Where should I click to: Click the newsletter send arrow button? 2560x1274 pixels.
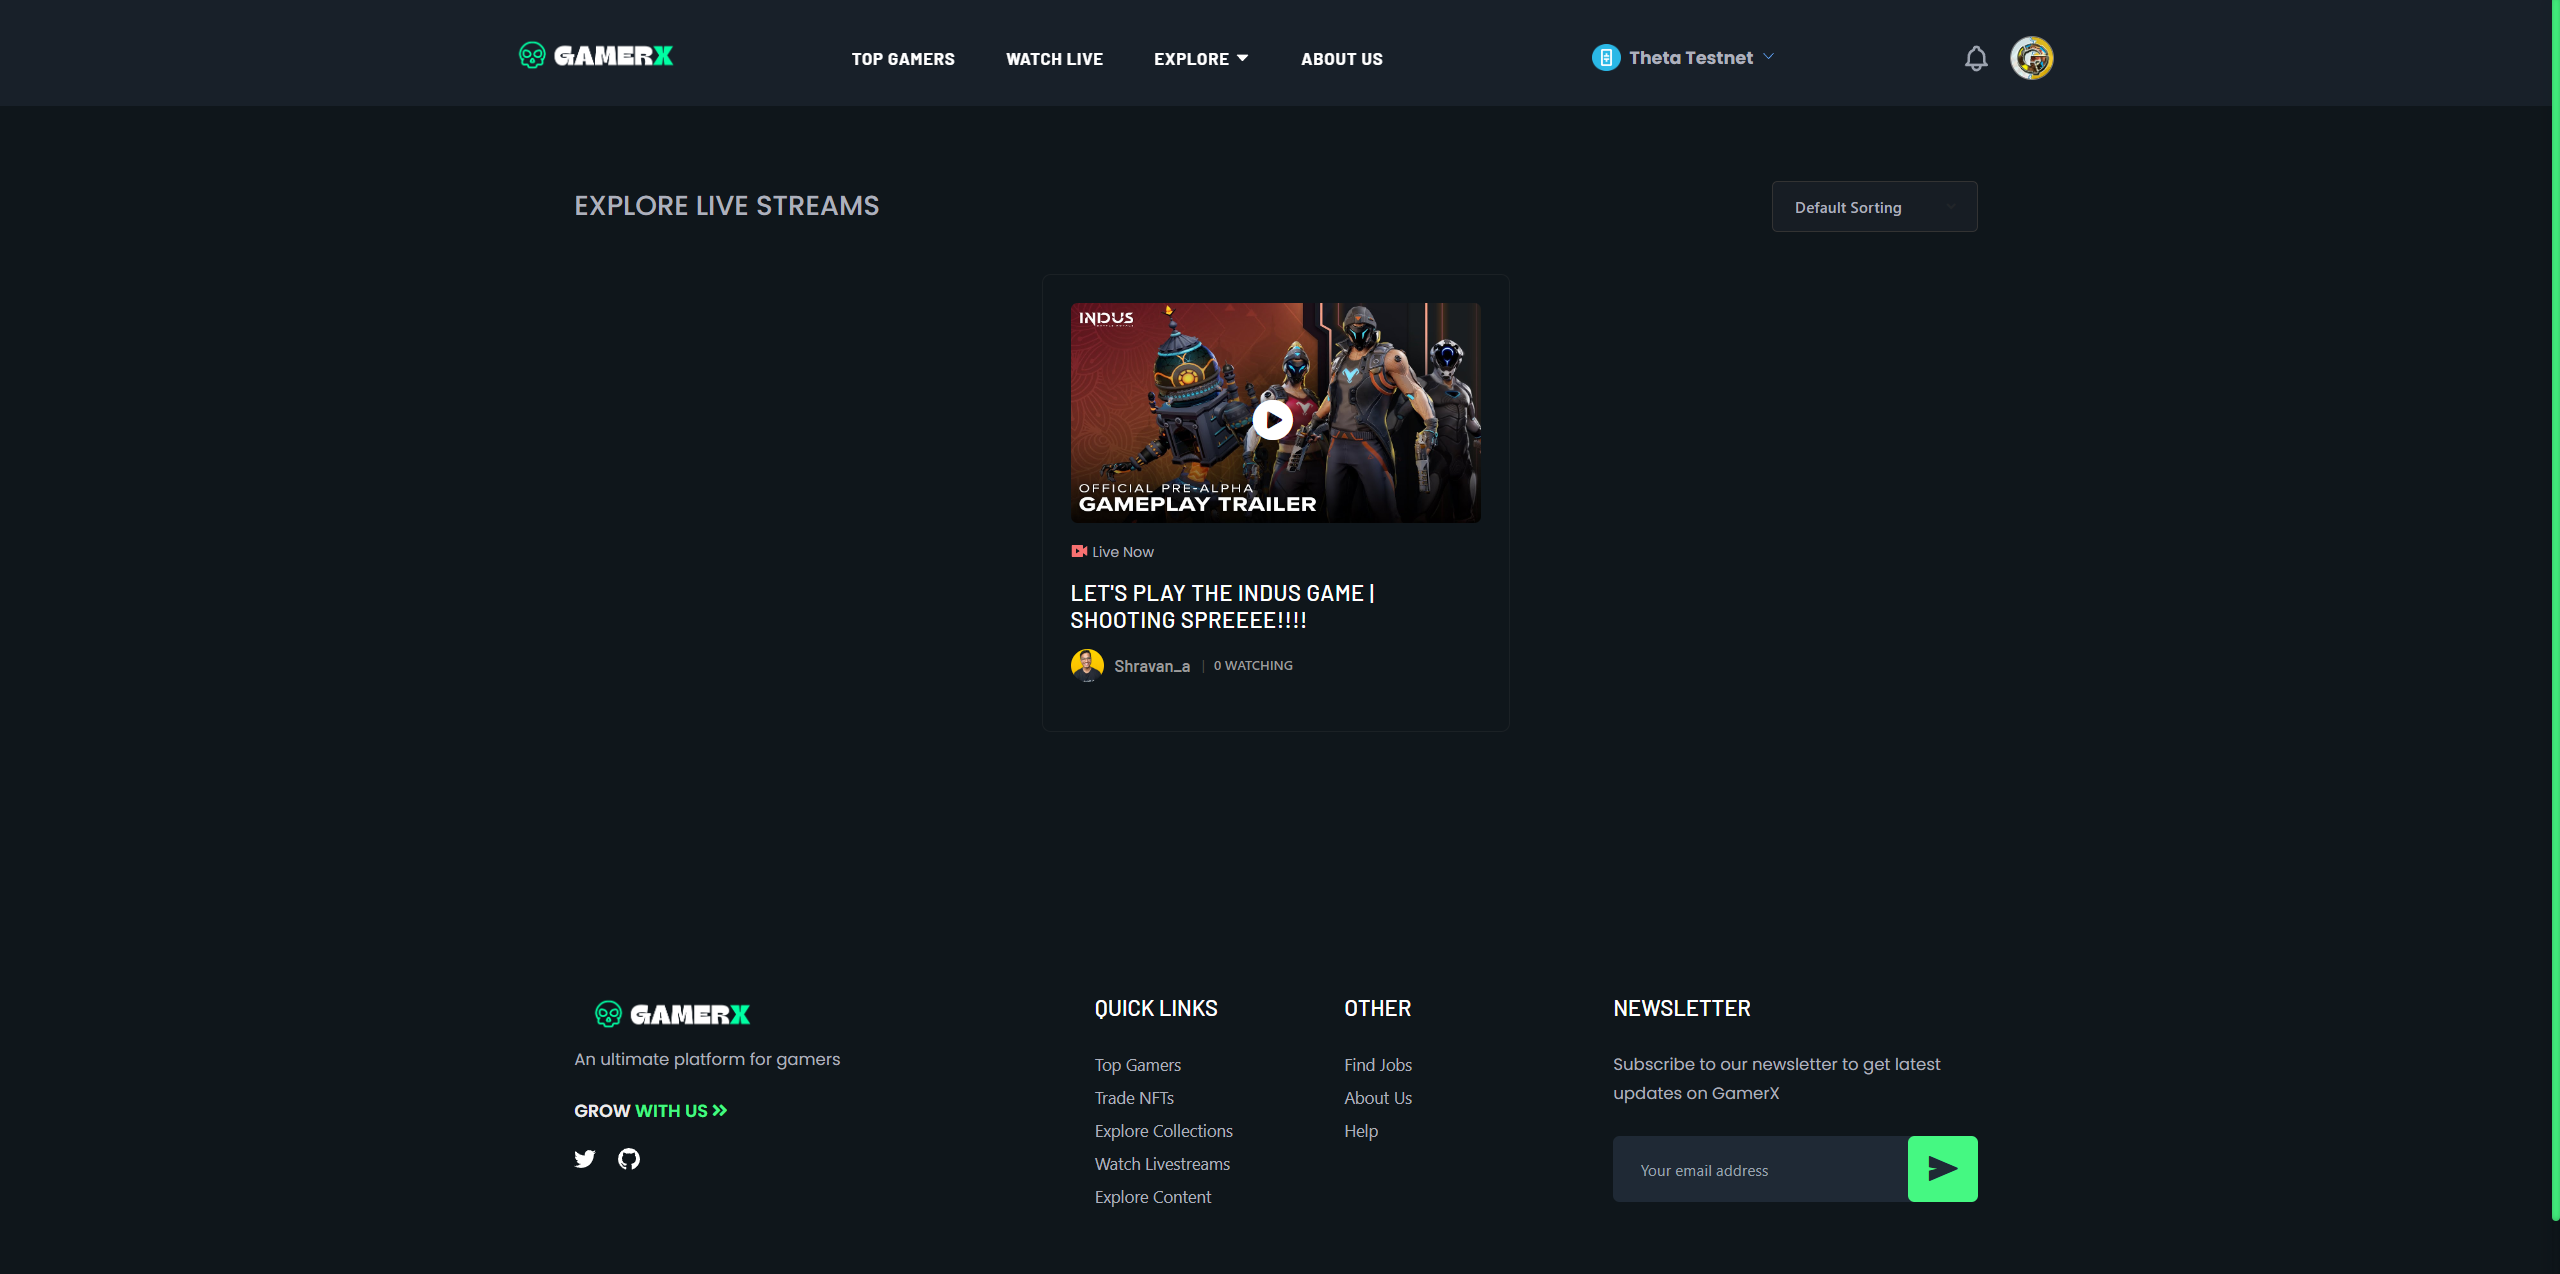(1942, 1168)
